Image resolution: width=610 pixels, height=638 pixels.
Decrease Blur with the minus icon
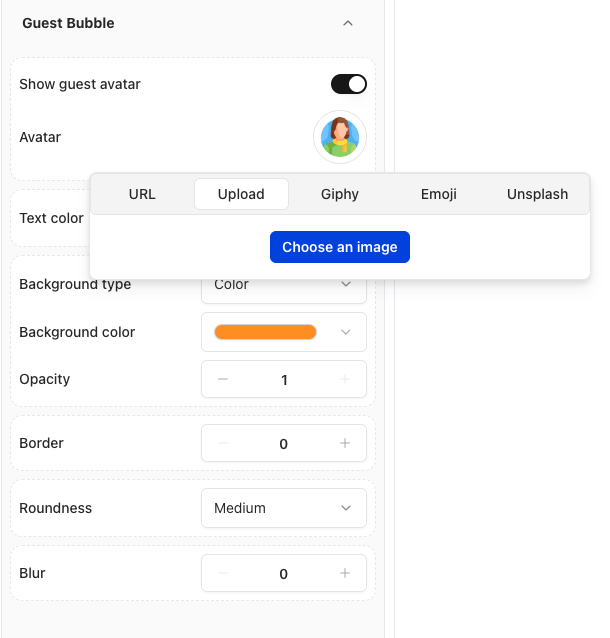pyautogui.click(x=223, y=573)
